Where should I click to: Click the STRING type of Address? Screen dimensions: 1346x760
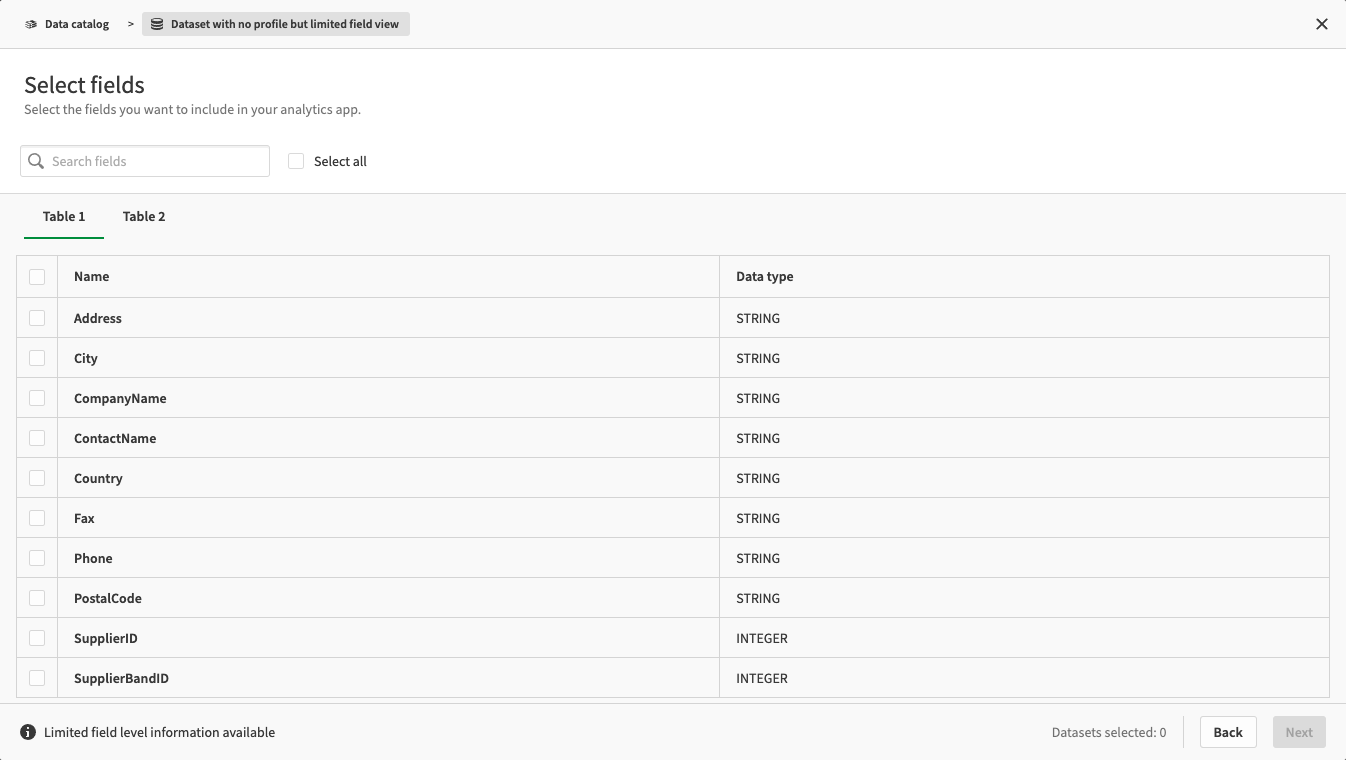[x=758, y=318]
